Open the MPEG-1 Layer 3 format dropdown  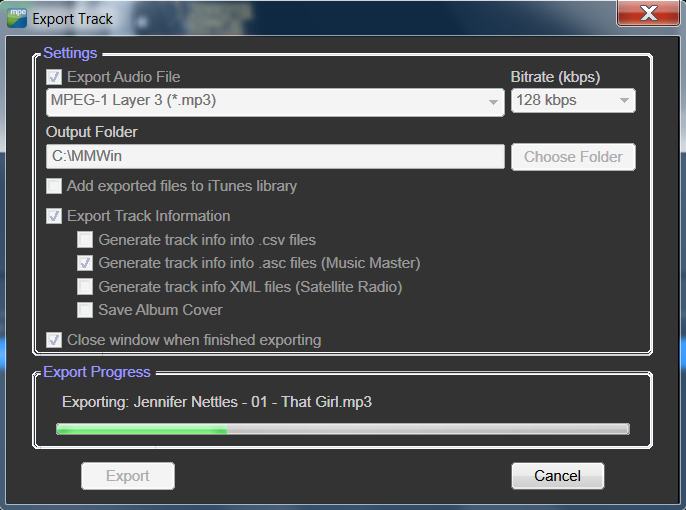click(x=275, y=101)
